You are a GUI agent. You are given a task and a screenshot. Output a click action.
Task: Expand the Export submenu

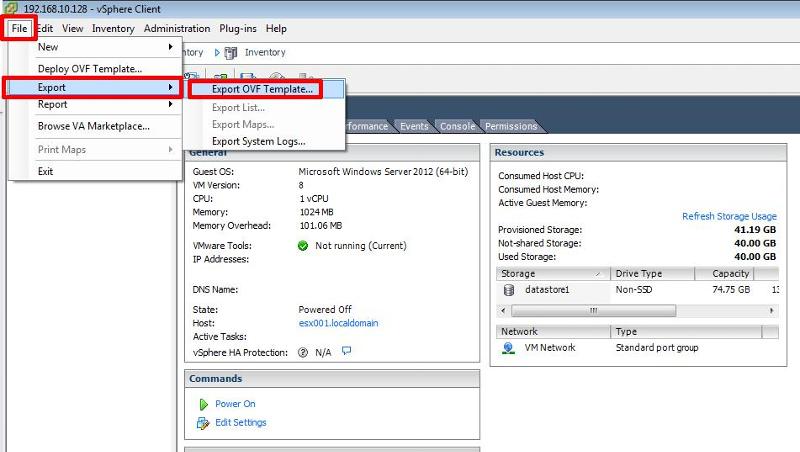pyautogui.click(x=95, y=87)
